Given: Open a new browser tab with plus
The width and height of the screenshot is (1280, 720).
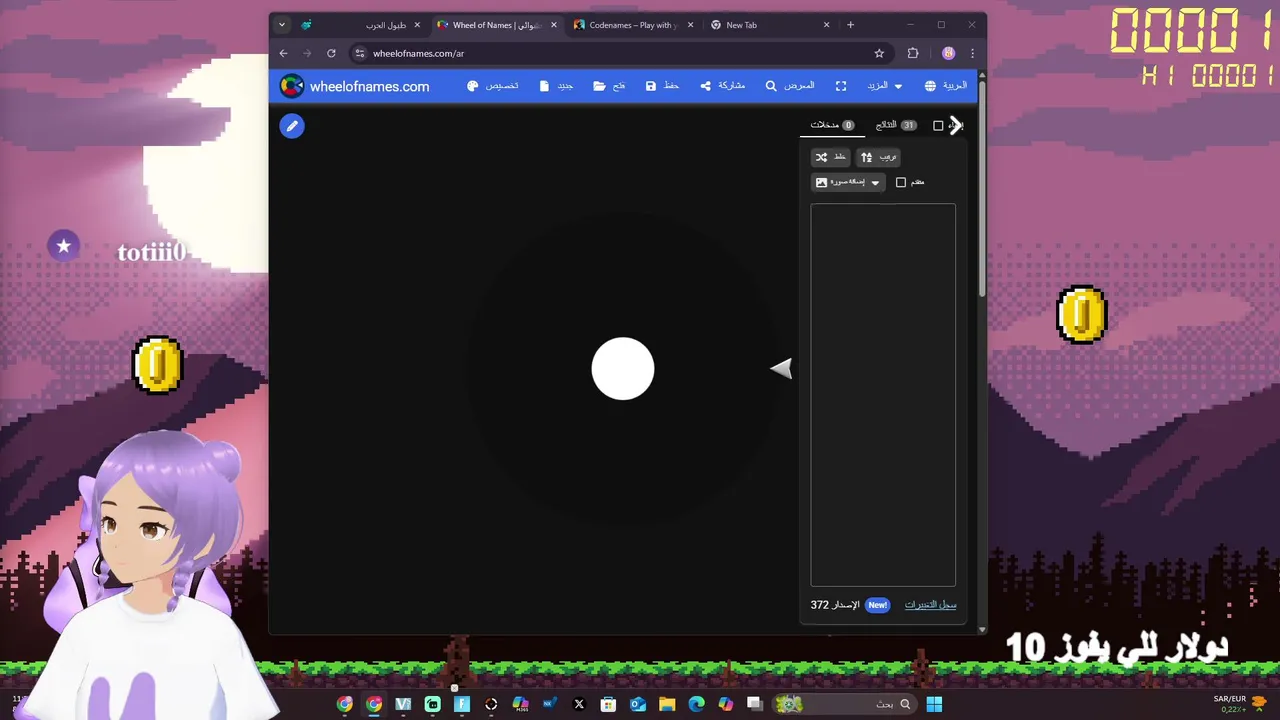Looking at the screenshot, I should coord(850,25).
